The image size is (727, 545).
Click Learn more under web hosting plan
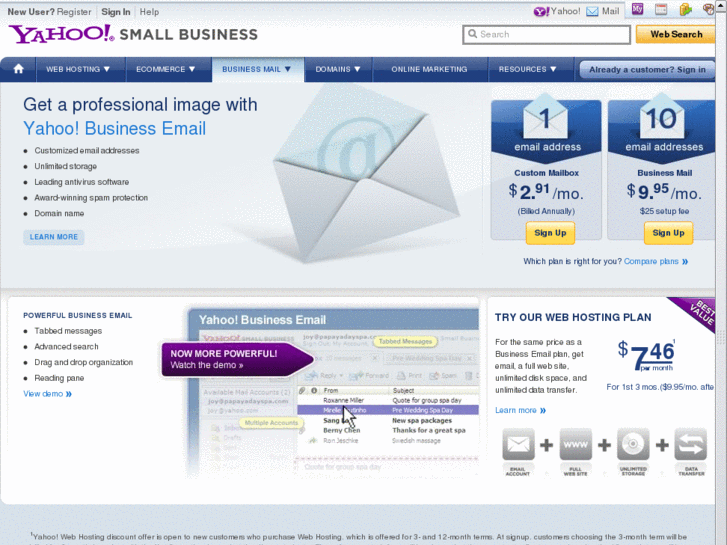coord(520,410)
